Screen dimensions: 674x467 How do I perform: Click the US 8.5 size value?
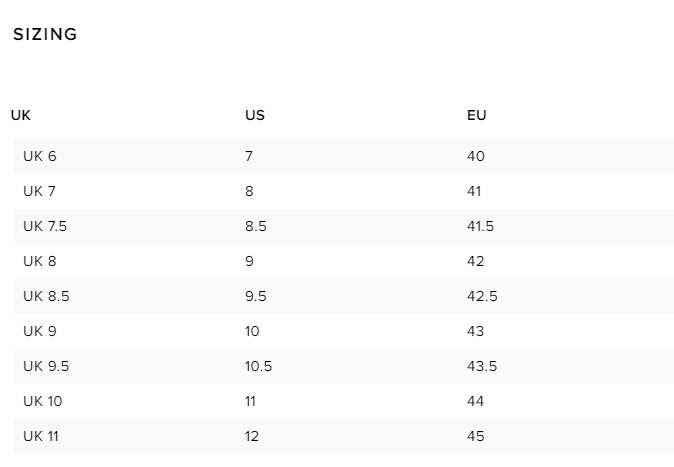tap(256, 226)
